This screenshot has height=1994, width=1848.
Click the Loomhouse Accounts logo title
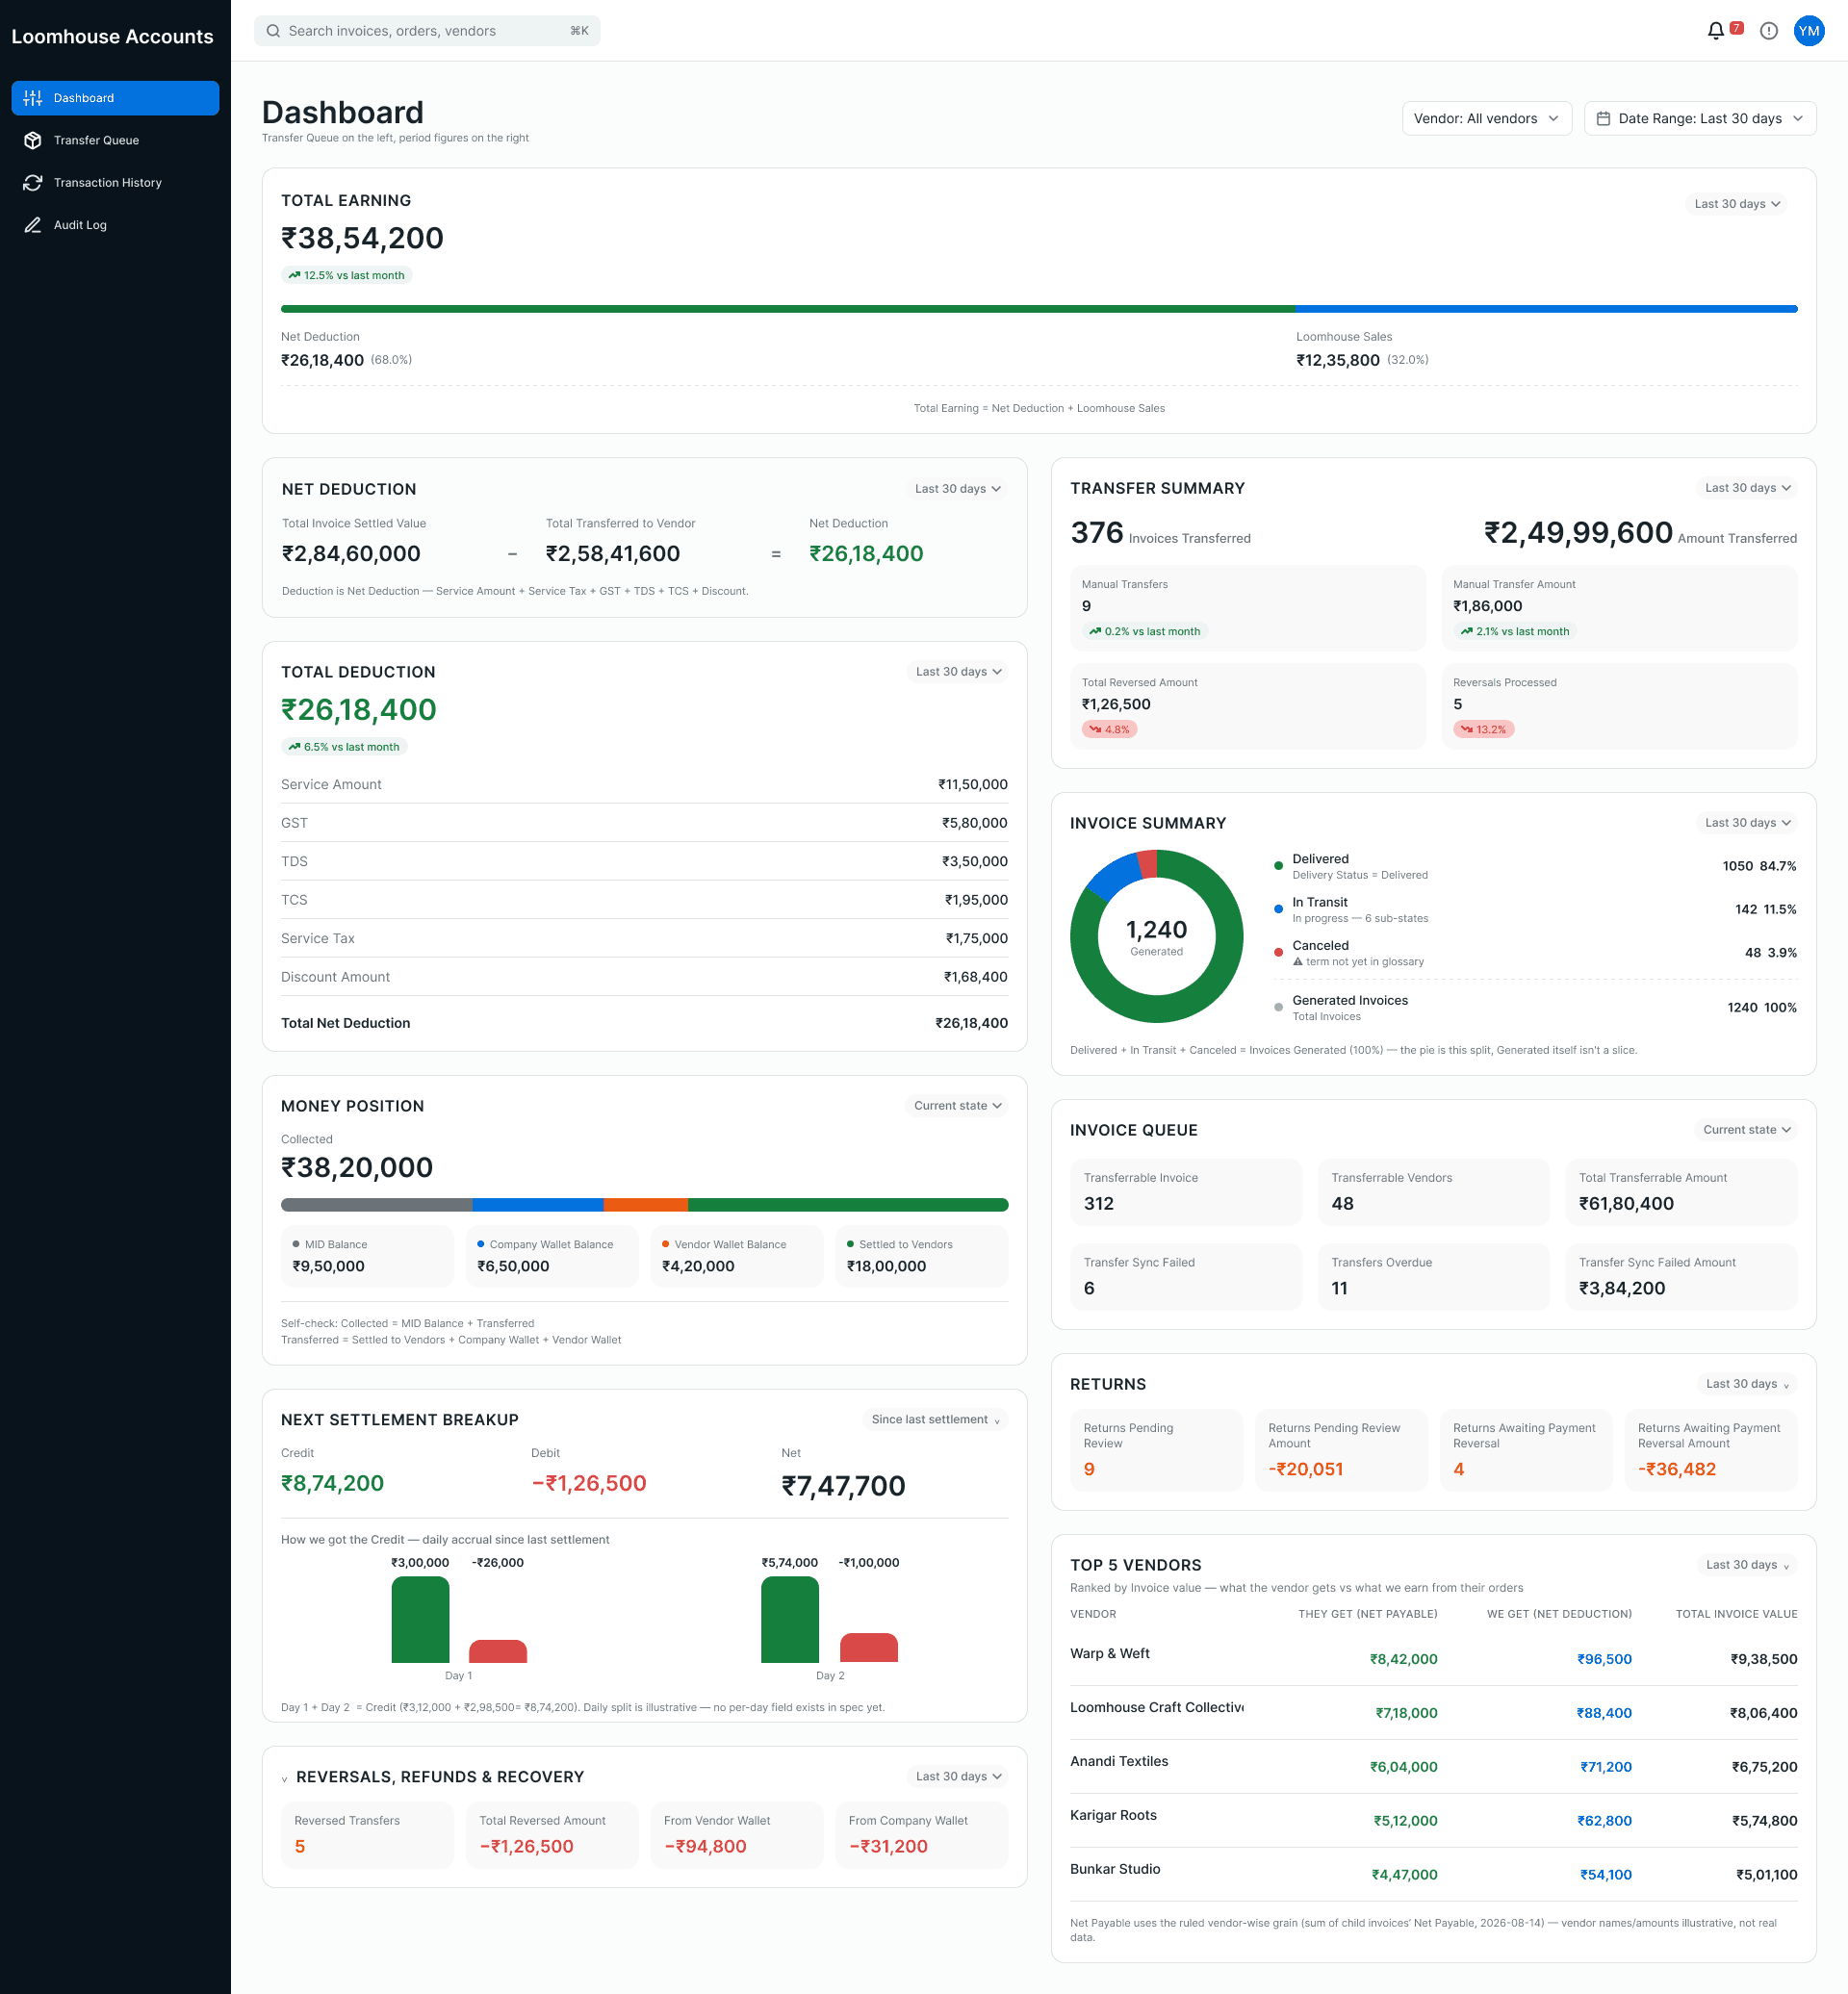[x=112, y=37]
